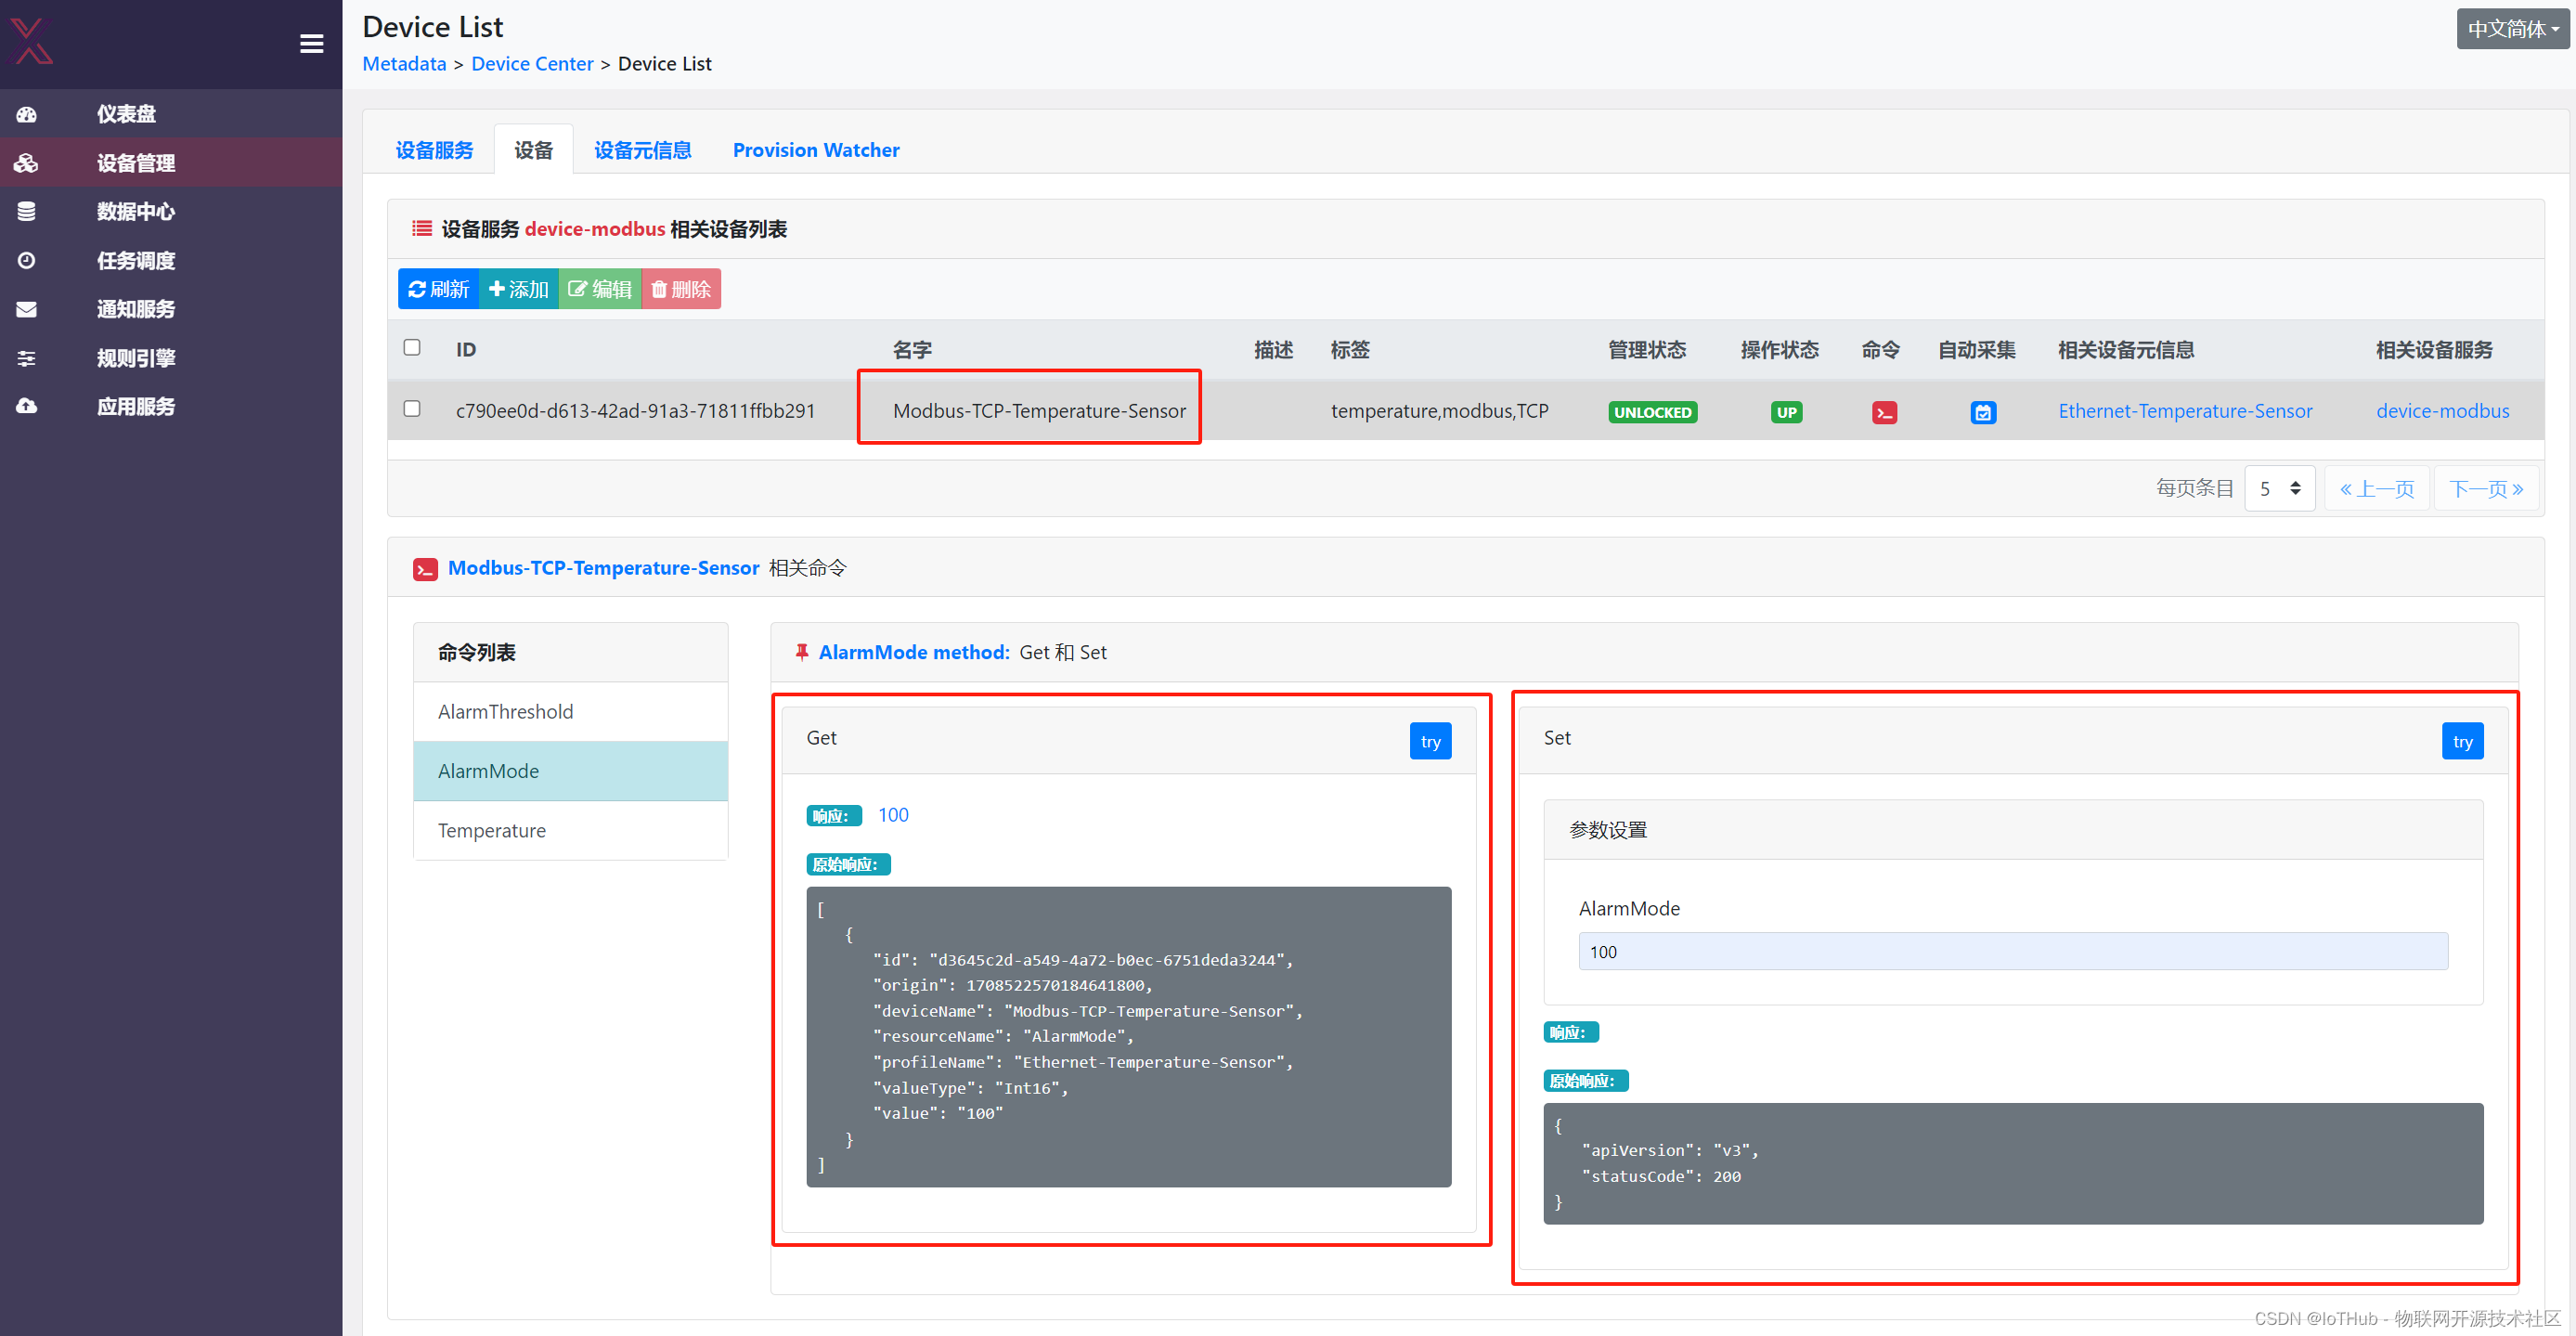2576x1336 pixels.
Task: Go to 上一页 previous page
Action: coord(2376,488)
